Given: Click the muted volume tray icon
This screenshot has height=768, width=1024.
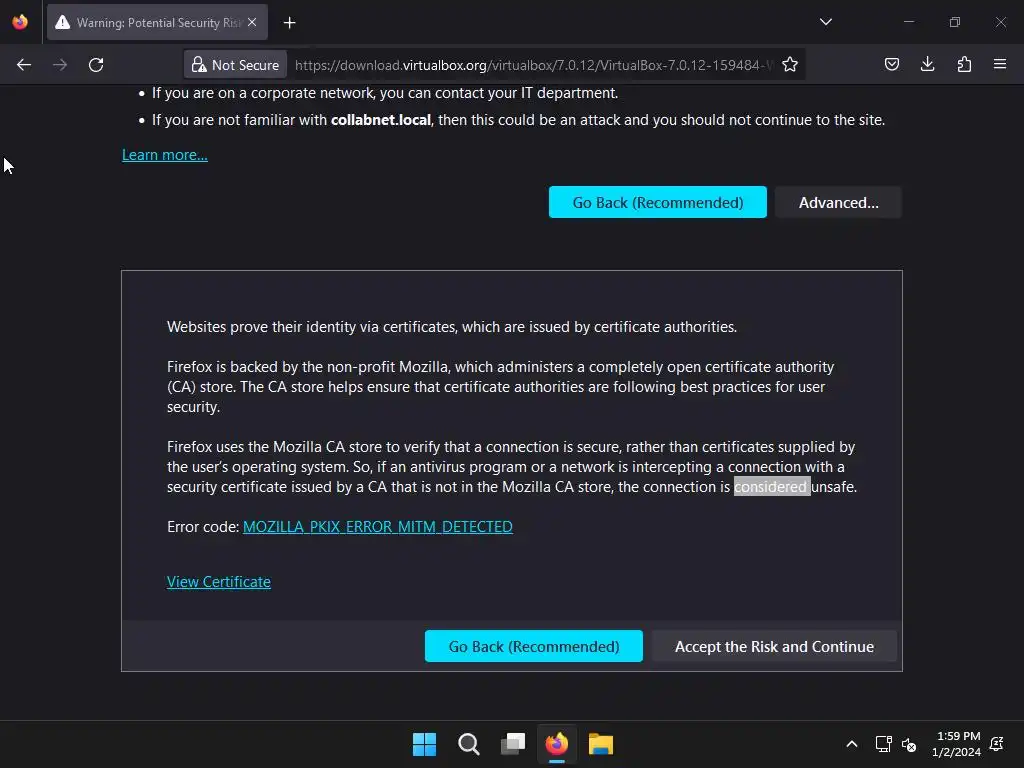Looking at the screenshot, I should coord(908,744).
